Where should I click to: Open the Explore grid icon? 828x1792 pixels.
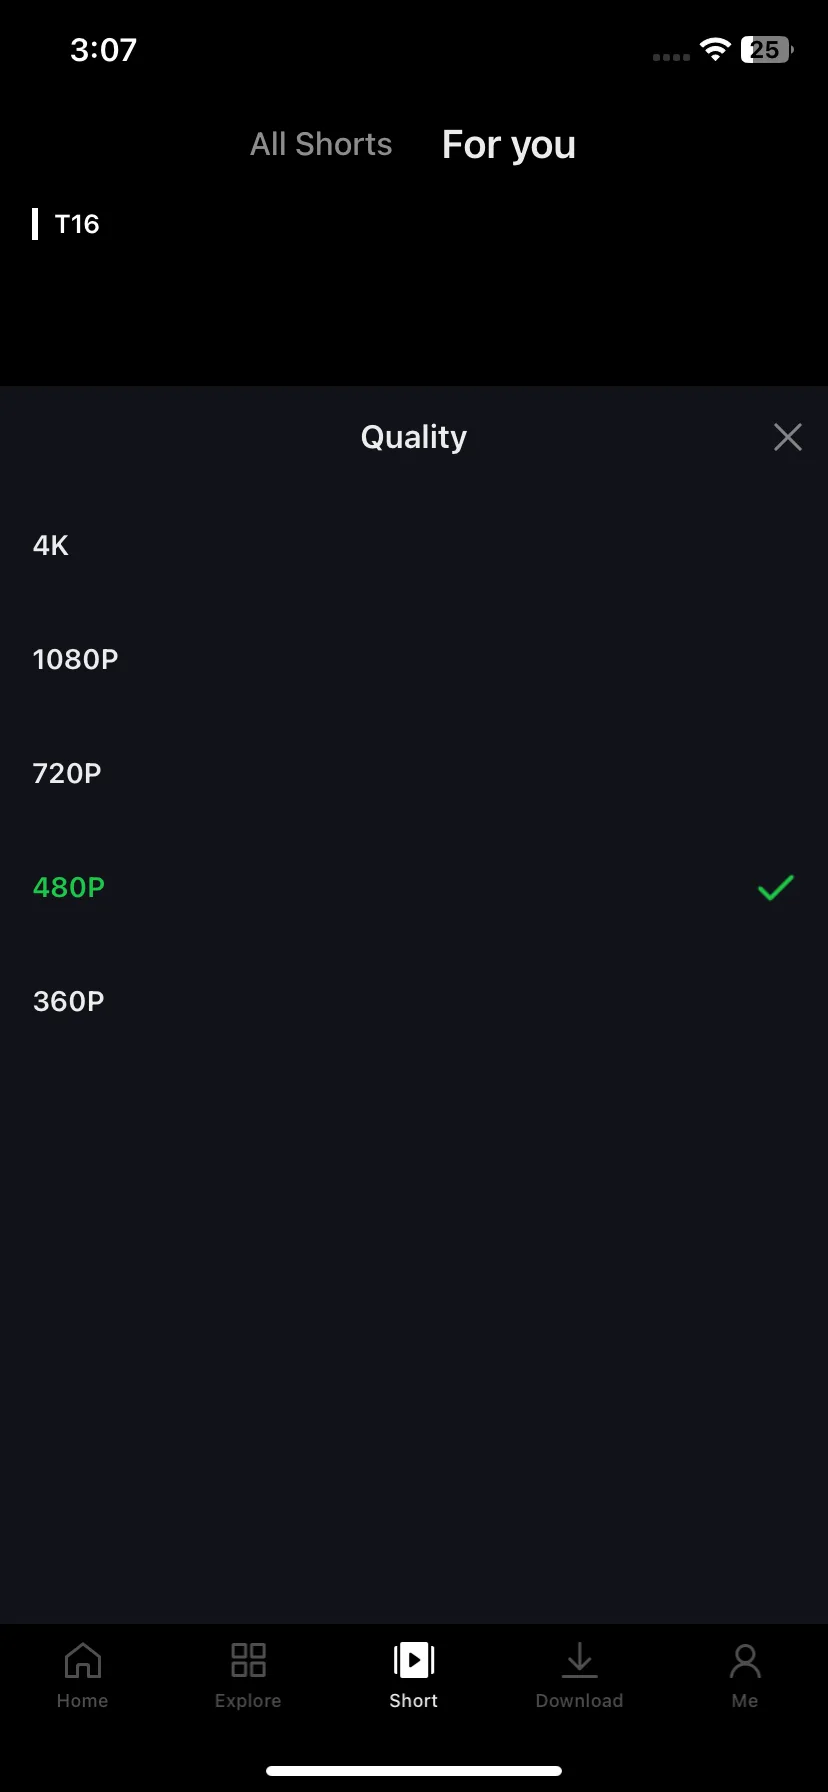248,1660
